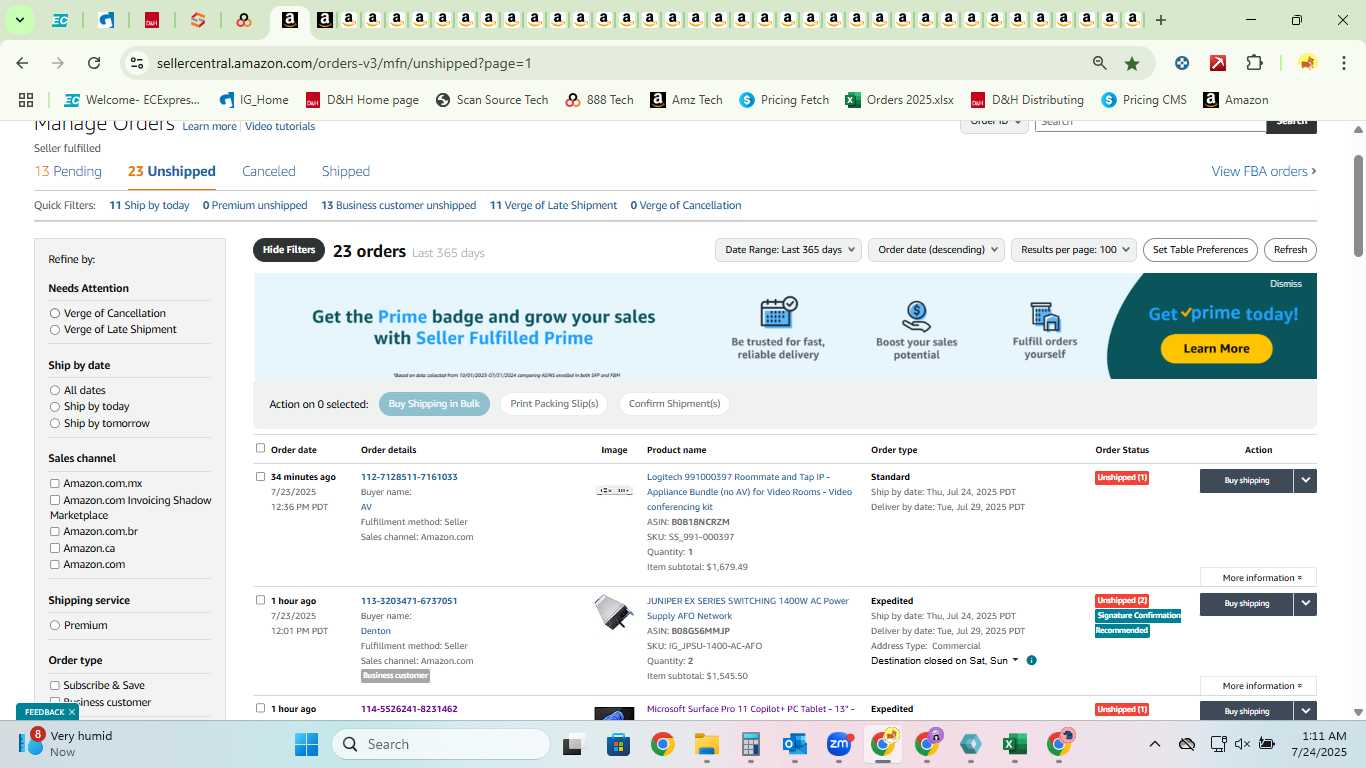Tick the checkbox for order 112-7128511-7161033

[261, 476]
